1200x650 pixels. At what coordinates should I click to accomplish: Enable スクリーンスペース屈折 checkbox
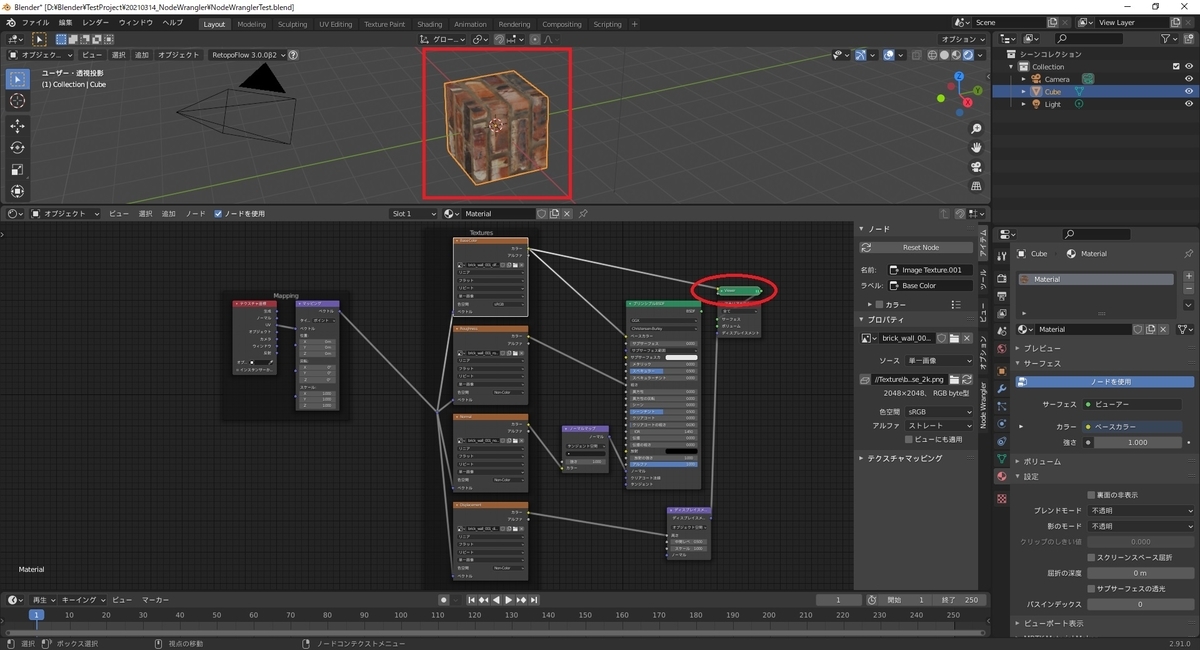click(1091, 557)
